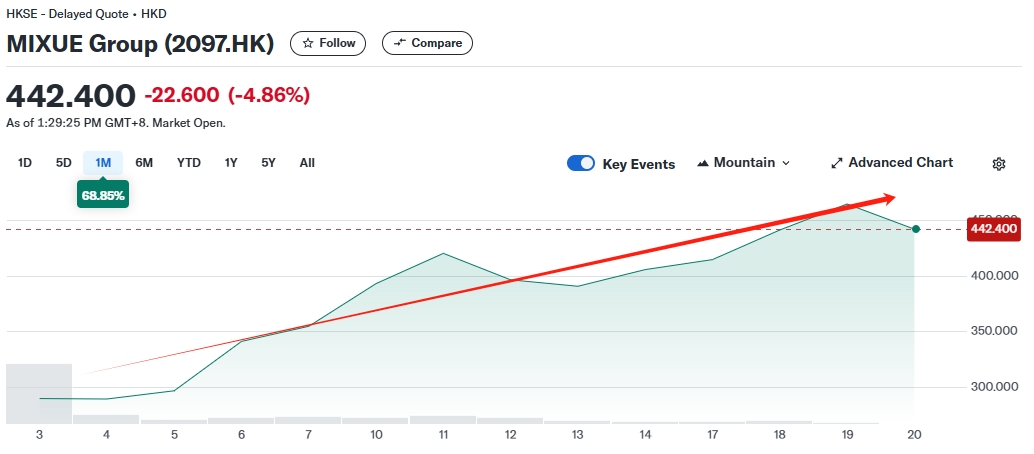Click the date label 11 on x-axis

click(x=443, y=435)
